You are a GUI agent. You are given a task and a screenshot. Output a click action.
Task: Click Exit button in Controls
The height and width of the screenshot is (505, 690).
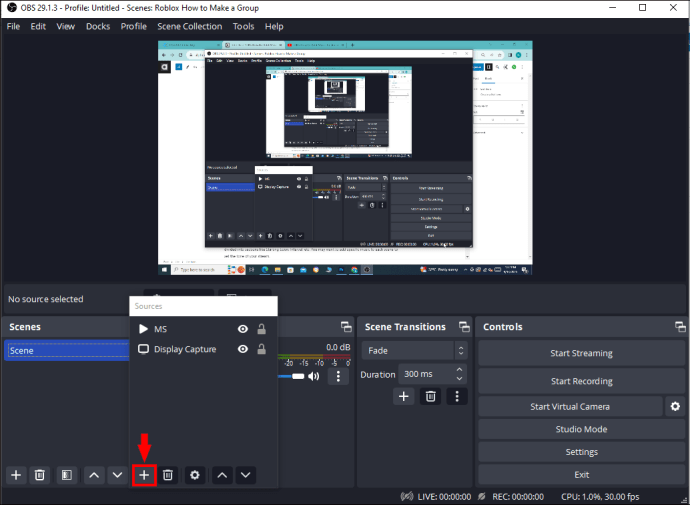(581, 475)
